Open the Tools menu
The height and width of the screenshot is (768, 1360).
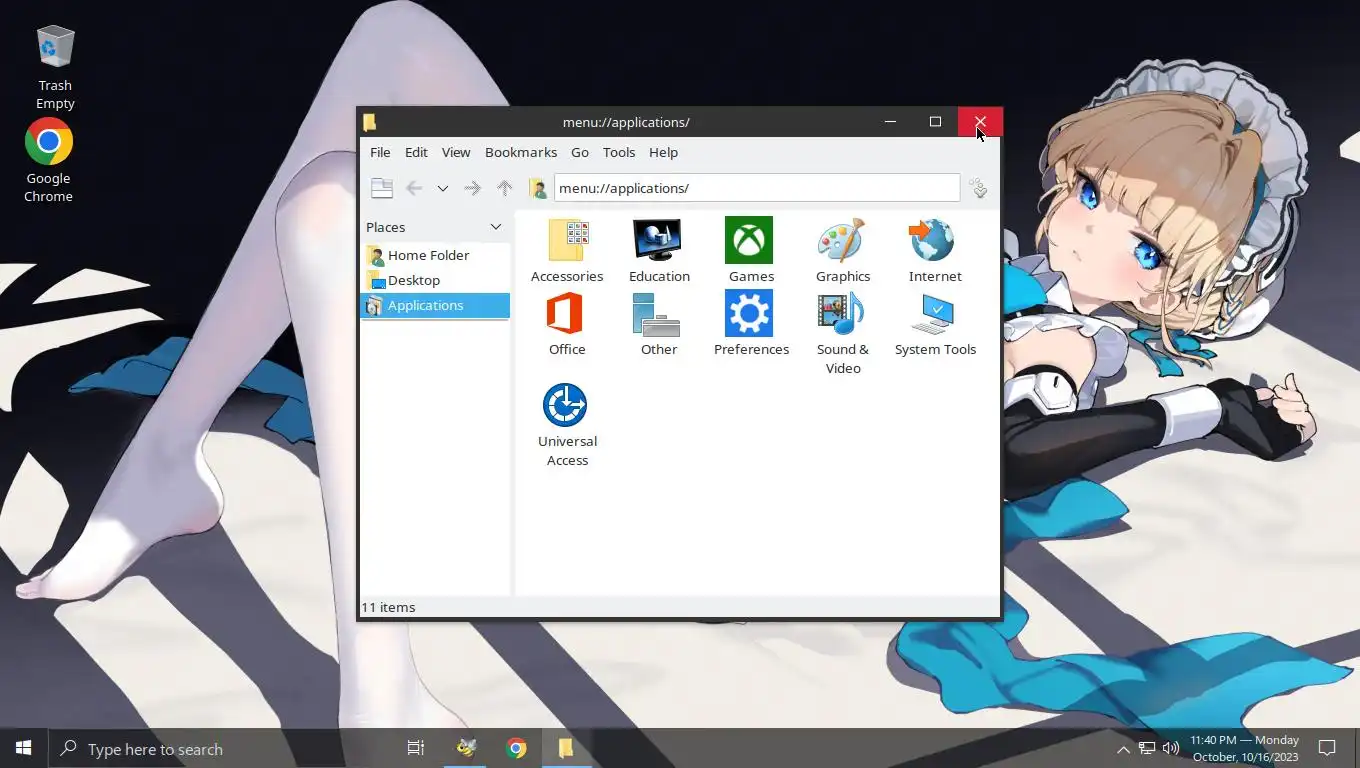point(619,152)
